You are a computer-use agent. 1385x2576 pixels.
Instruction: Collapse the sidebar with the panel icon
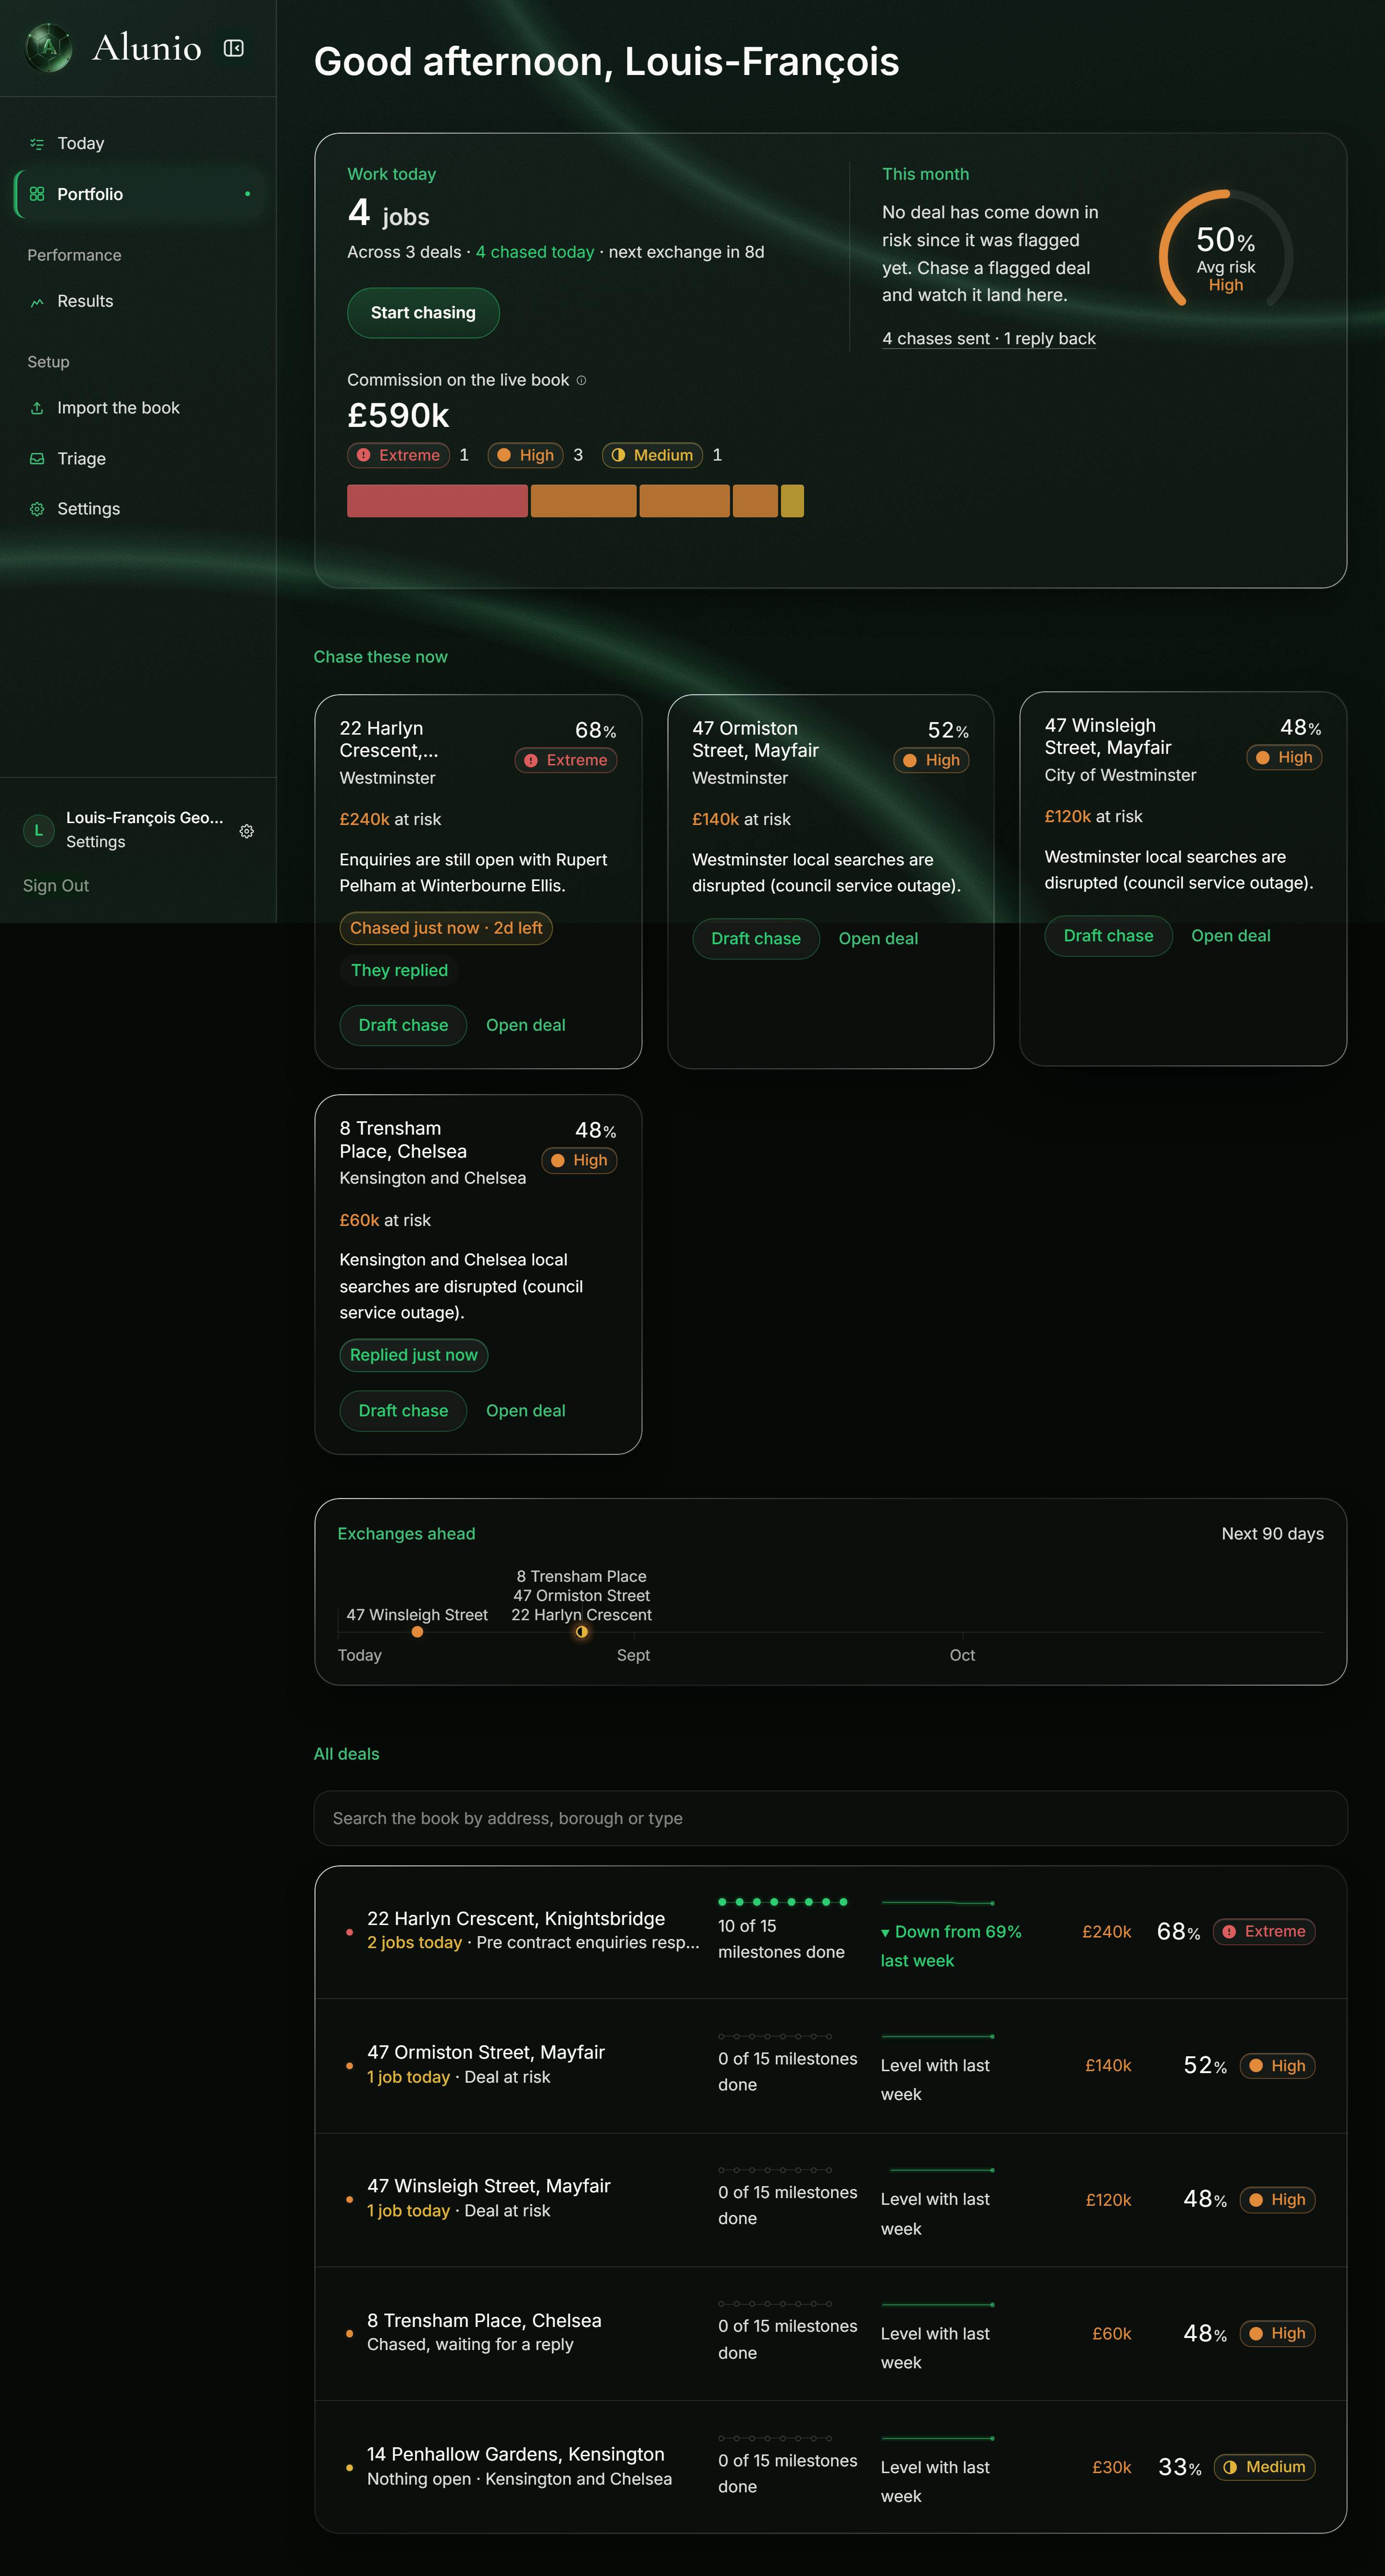pos(234,48)
